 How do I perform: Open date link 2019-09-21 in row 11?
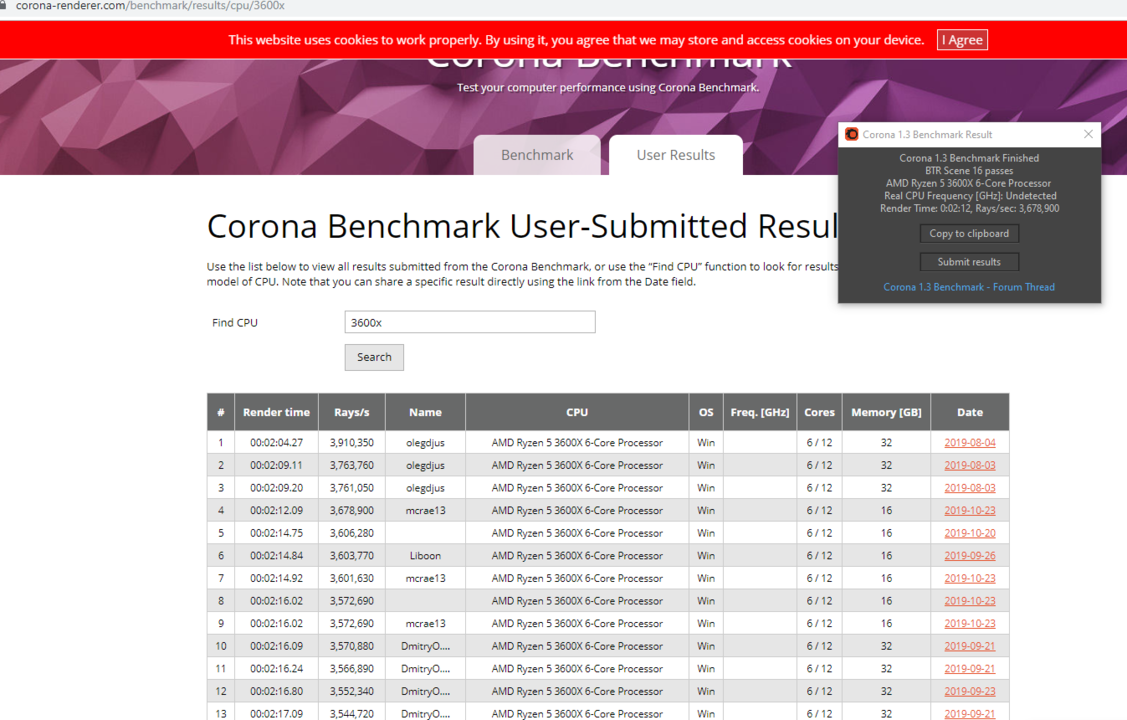tap(970, 669)
